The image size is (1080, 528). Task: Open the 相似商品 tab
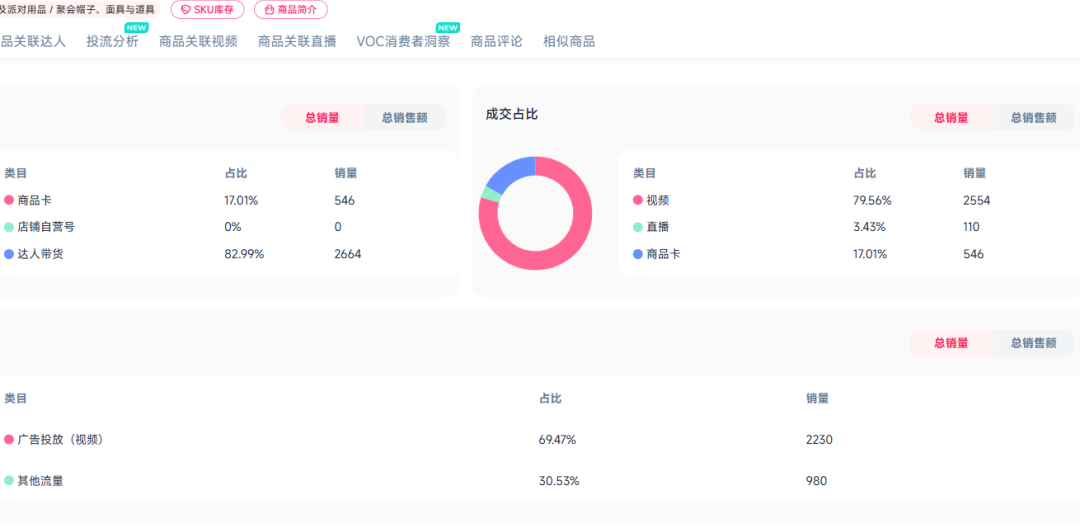coord(569,41)
